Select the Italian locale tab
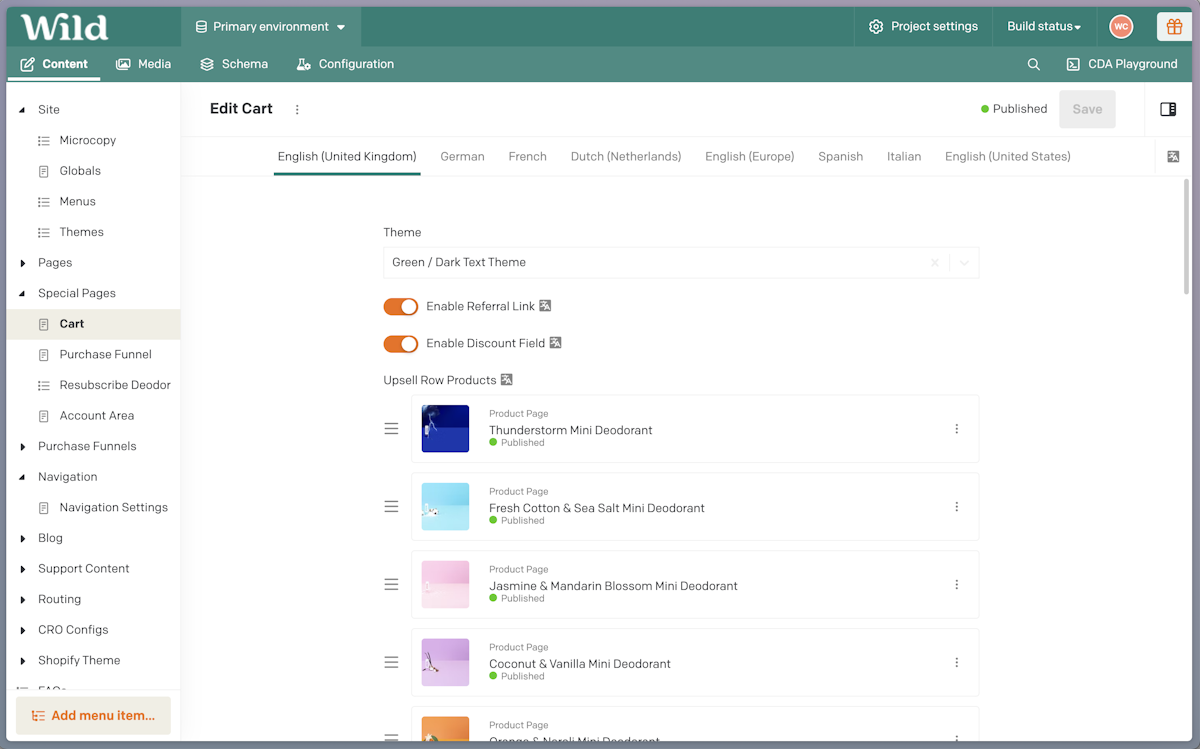The height and width of the screenshot is (749, 1200). pyautogui.click(x=904, y=157)
